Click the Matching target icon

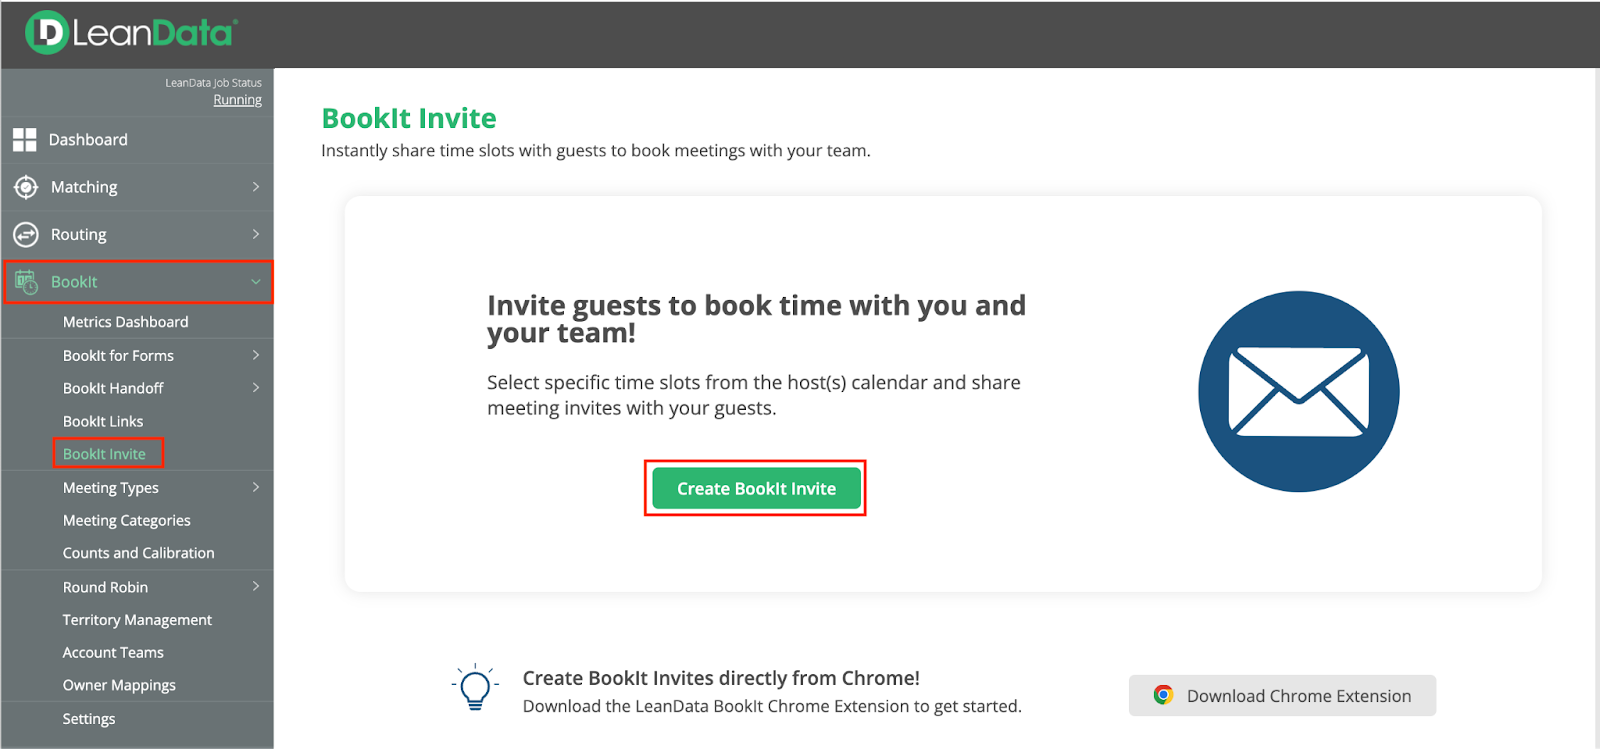(26, 187)
